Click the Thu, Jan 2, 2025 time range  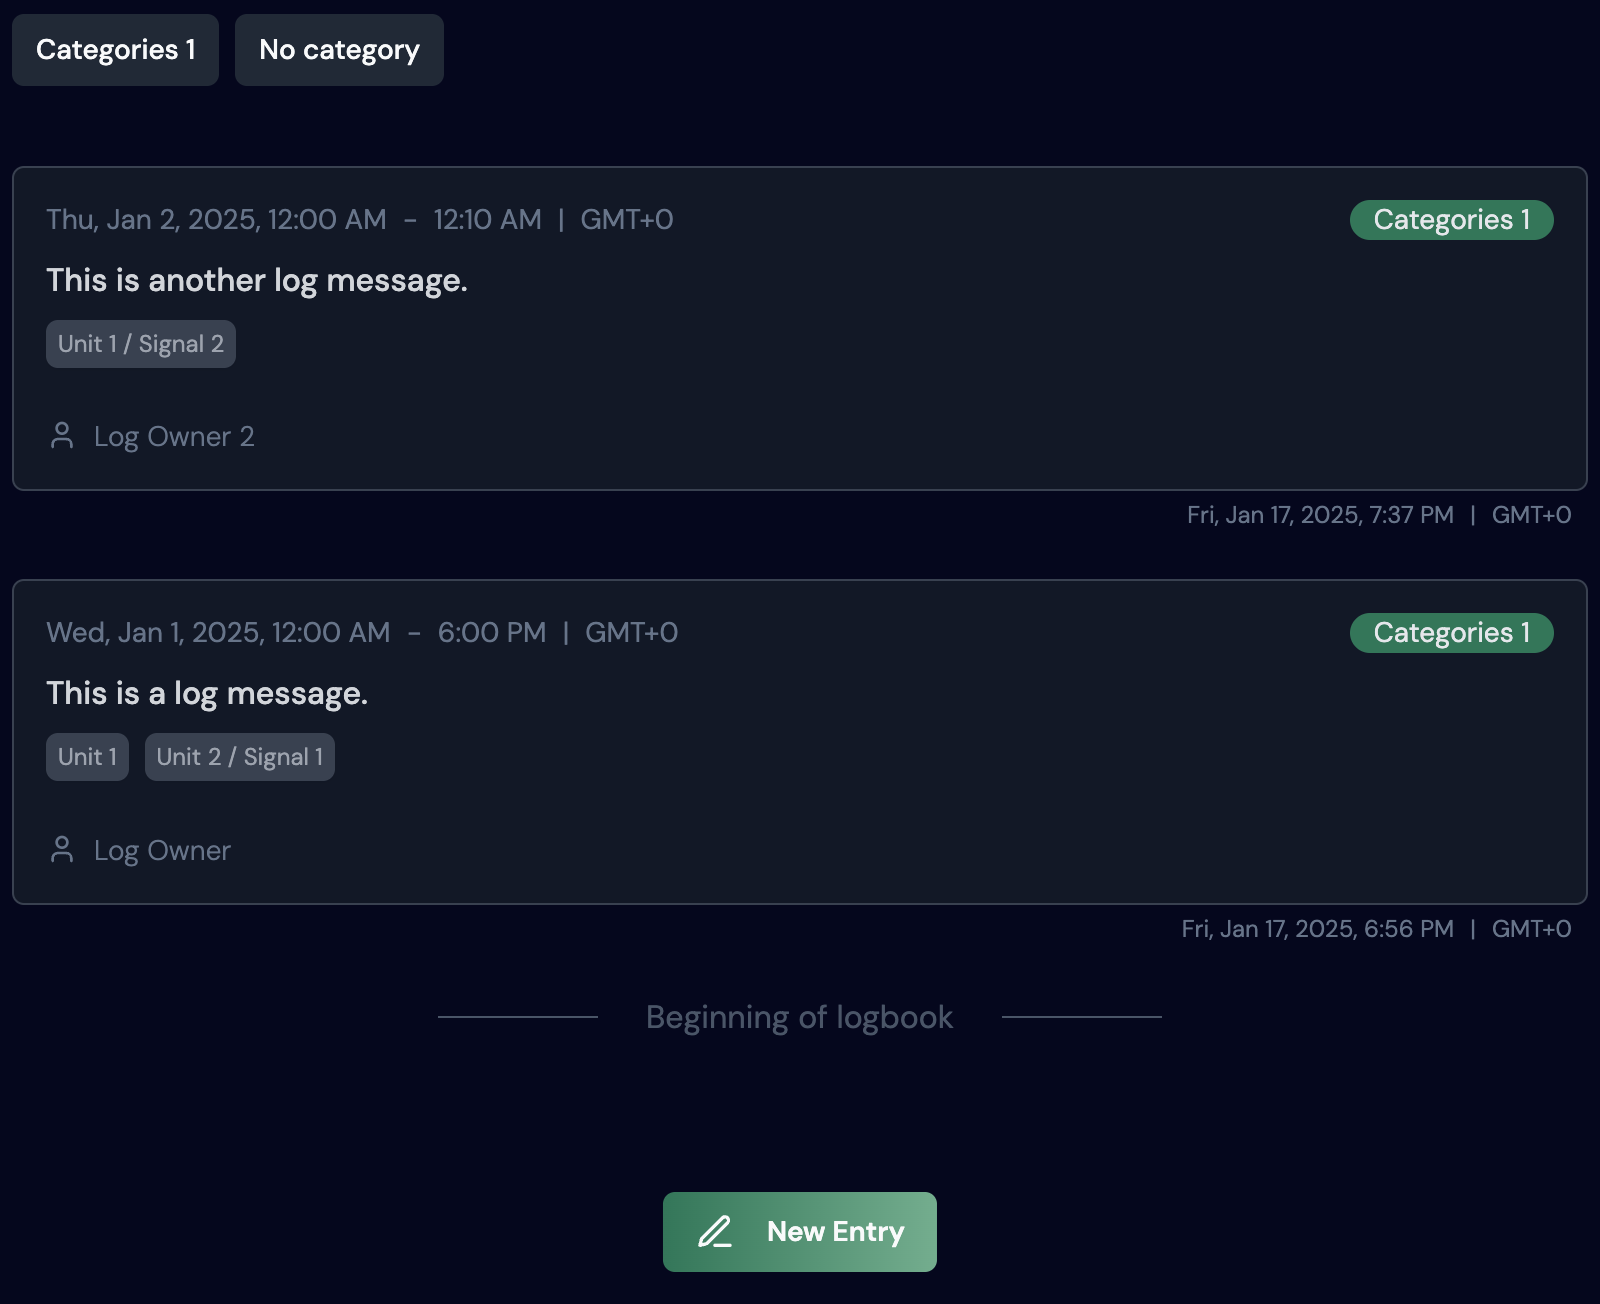(x=360, y=220)
